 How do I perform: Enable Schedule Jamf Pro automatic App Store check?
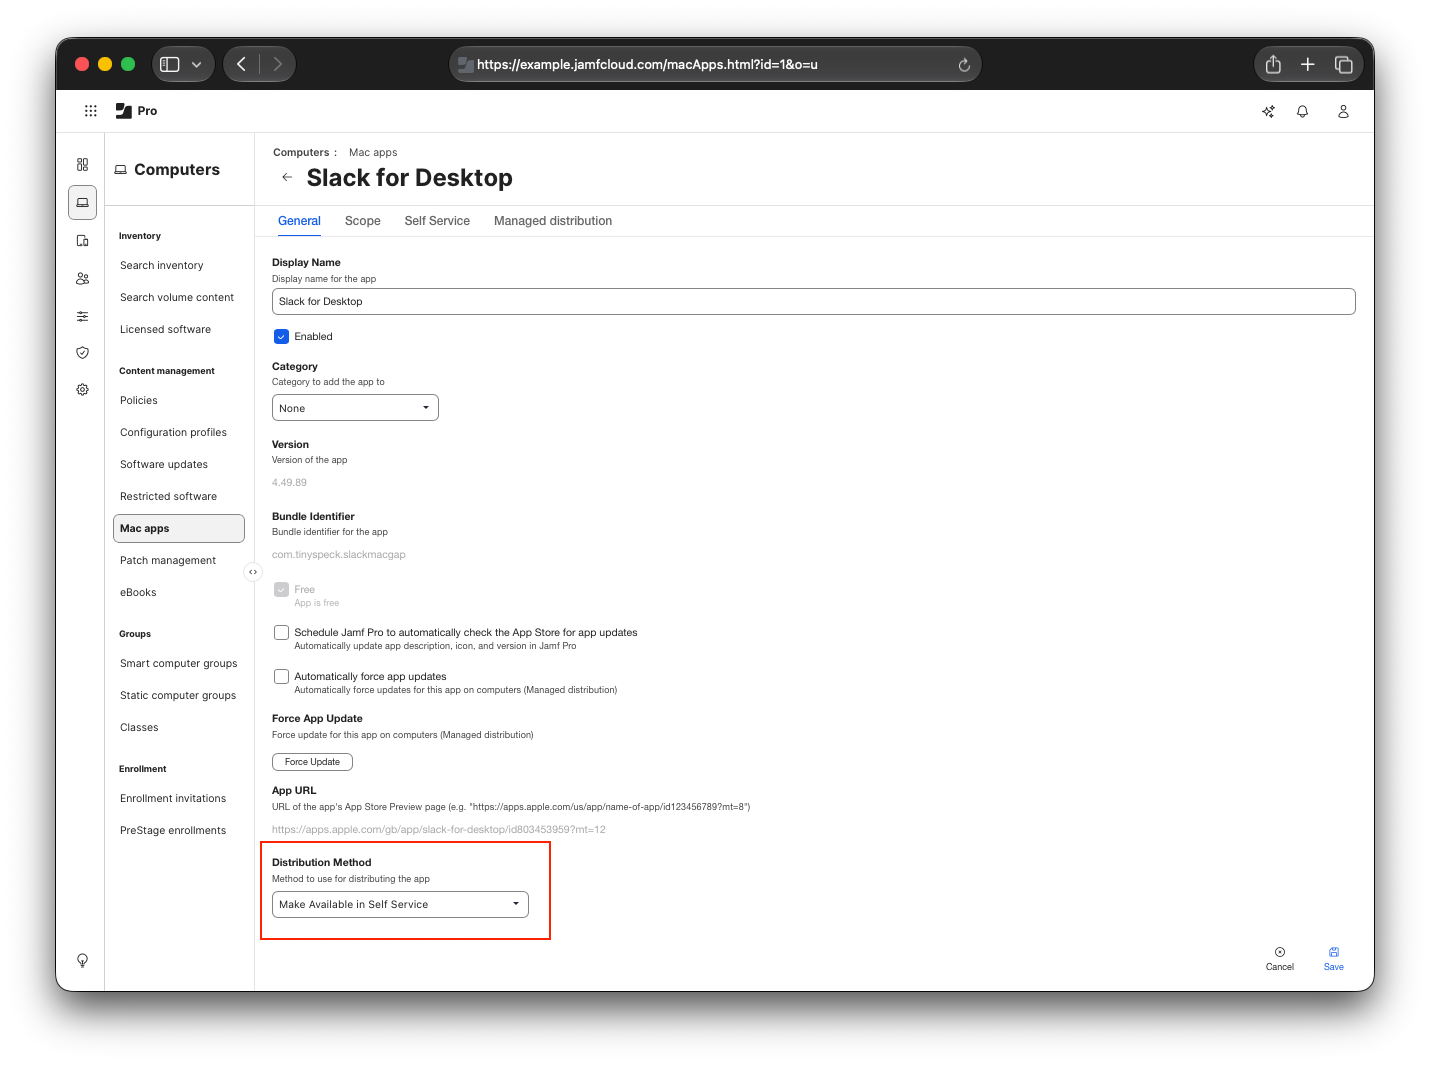[x=281, y=632]
